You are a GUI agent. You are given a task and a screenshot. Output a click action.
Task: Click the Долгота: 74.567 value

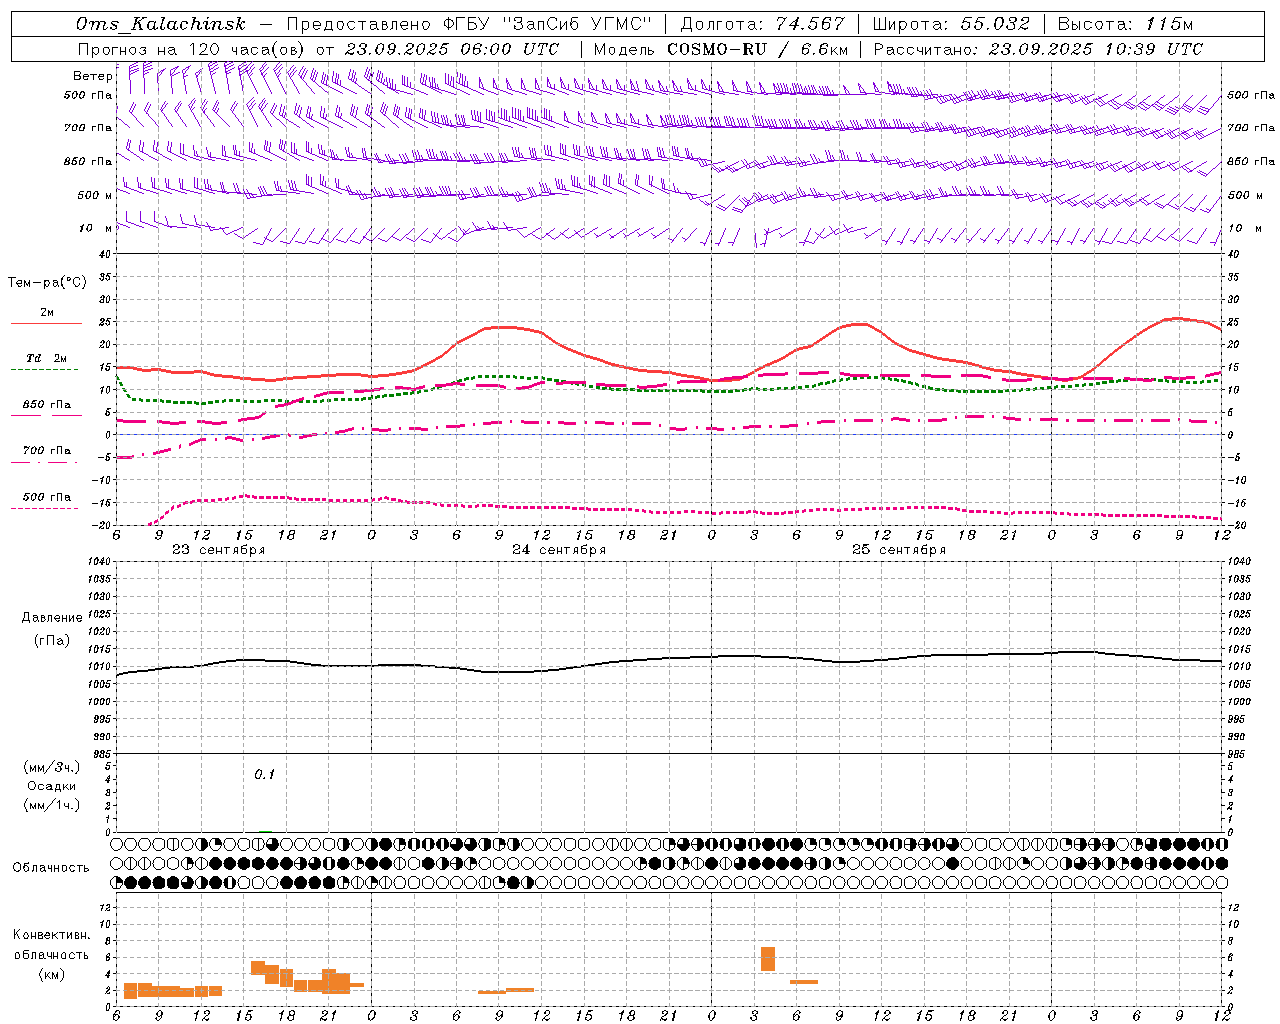[763, 24]
